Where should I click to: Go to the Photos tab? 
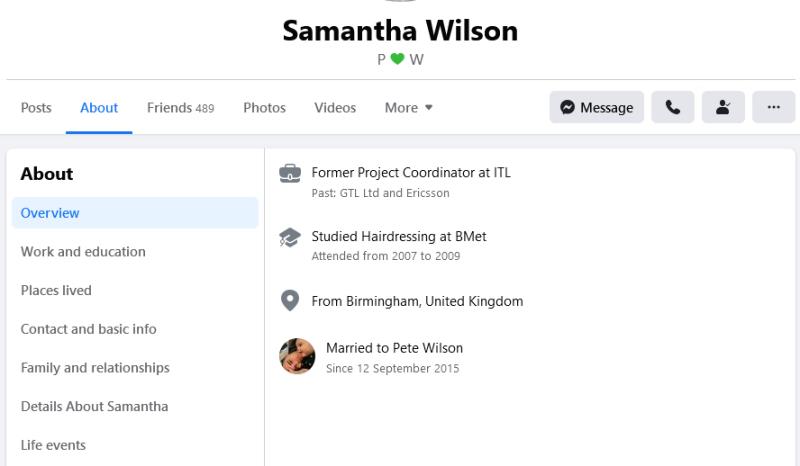coord(264,108)
